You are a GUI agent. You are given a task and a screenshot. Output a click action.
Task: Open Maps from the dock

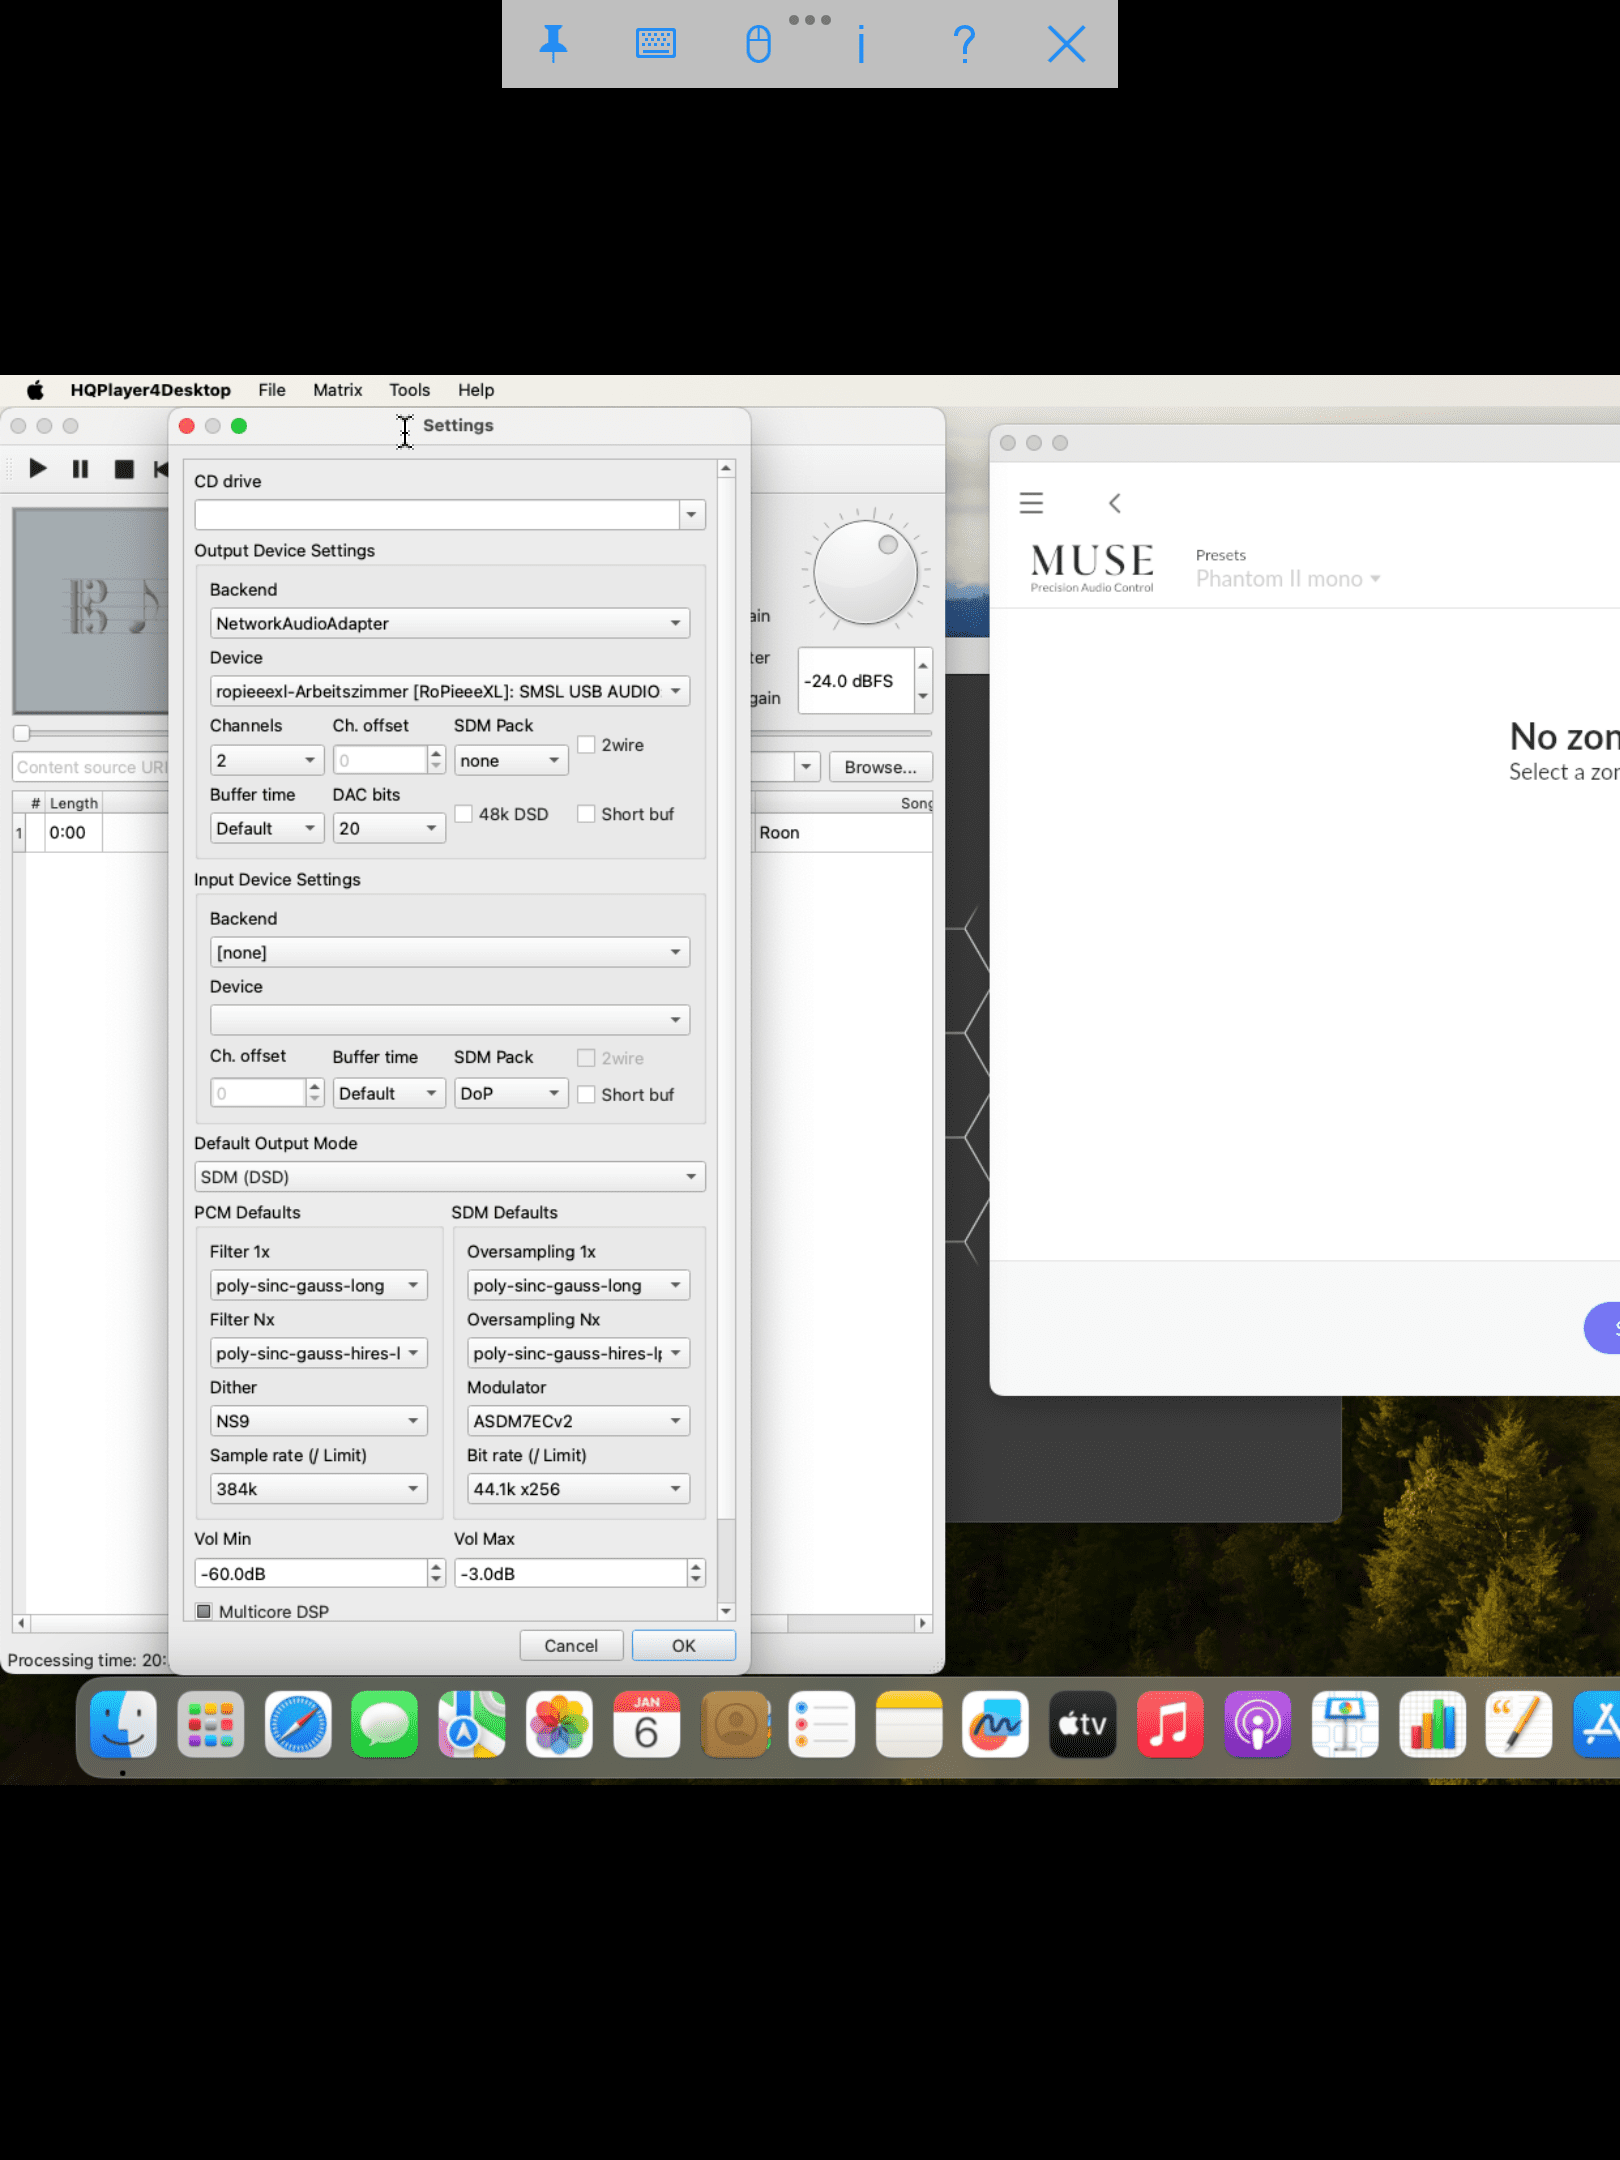click(472, 1724)
